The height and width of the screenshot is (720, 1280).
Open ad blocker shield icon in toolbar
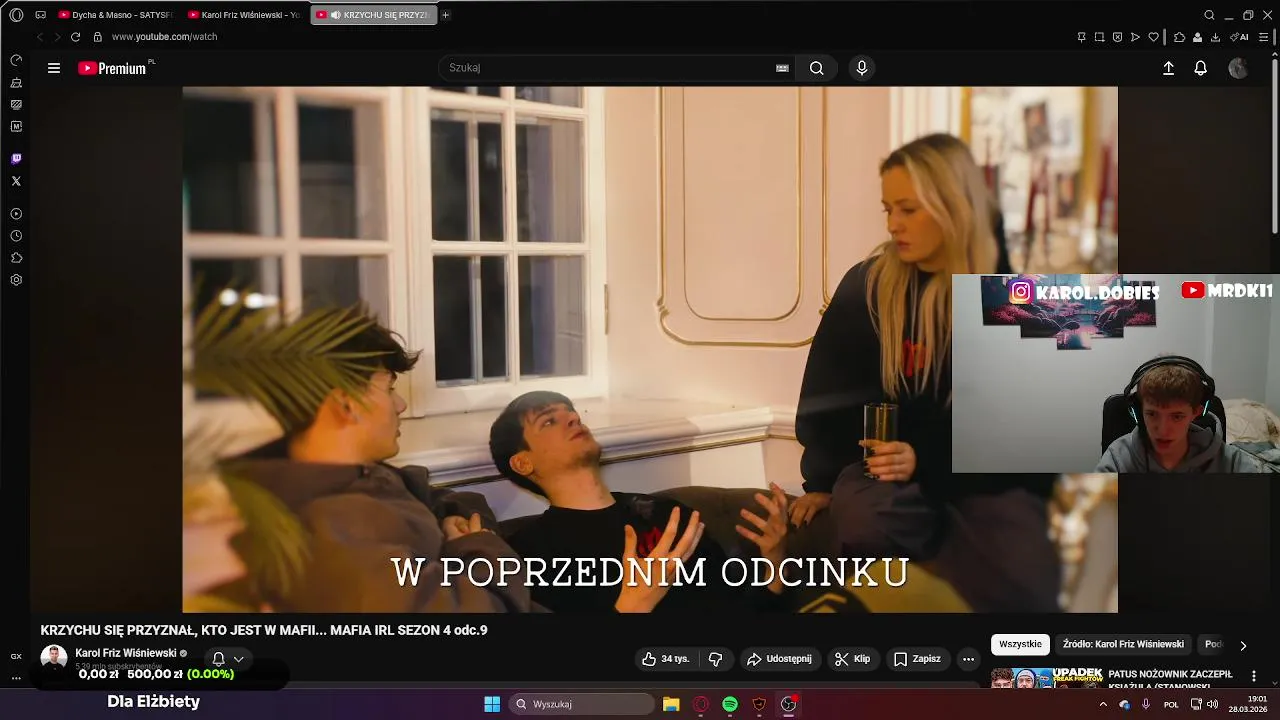tap(1117, 37)
